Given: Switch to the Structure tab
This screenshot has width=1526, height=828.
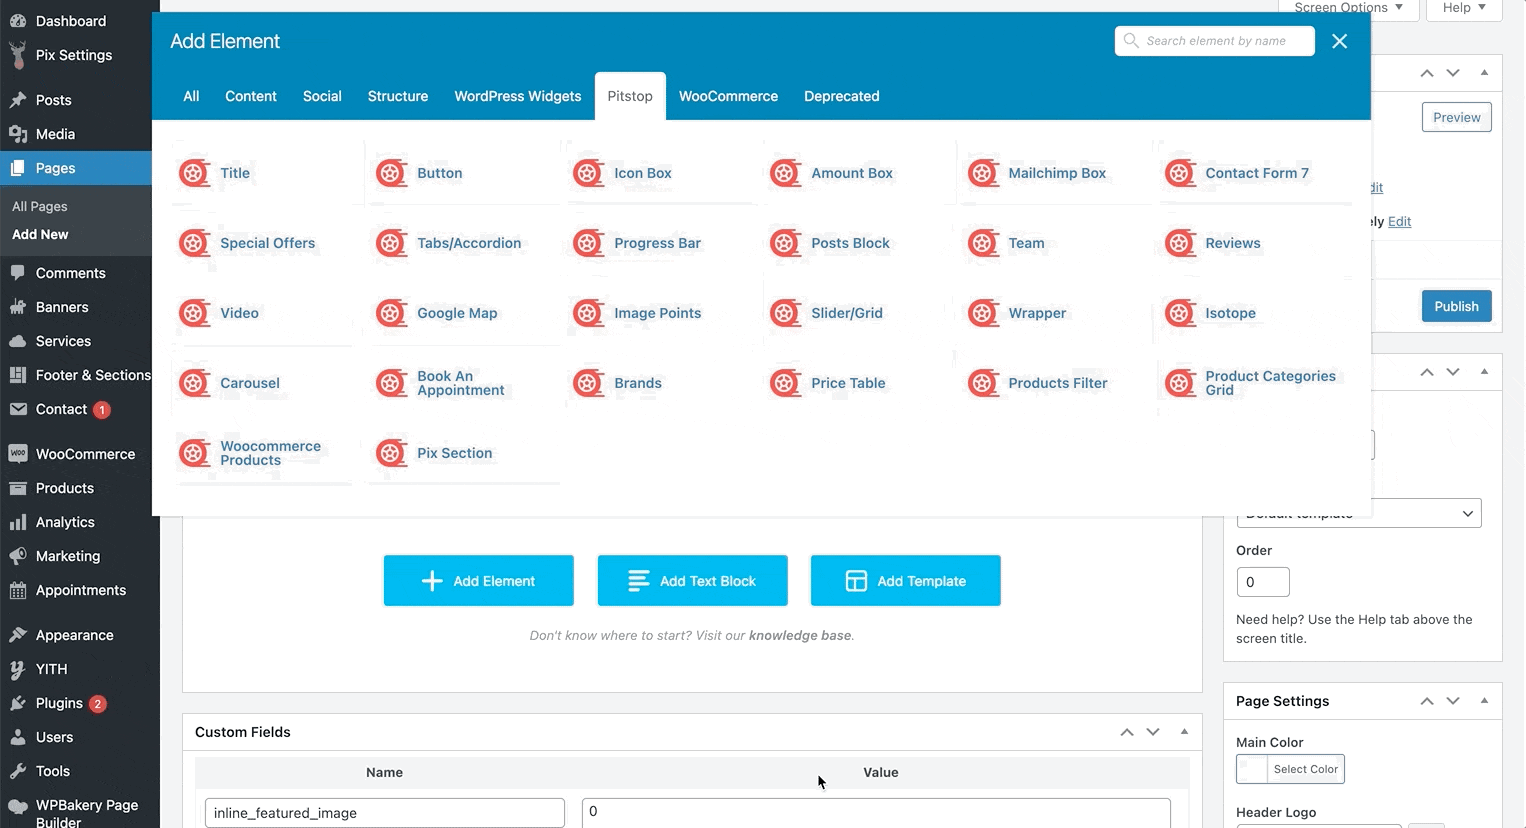Looking at the screenshot, I should pyautogui.click(x=398, y=96).
